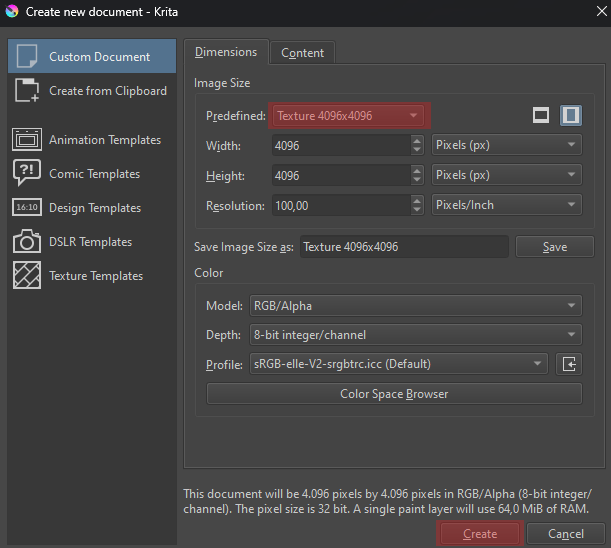Open the Color Space Browser
This screenshot has width=611, height=548.
click(x=393, y=394)
